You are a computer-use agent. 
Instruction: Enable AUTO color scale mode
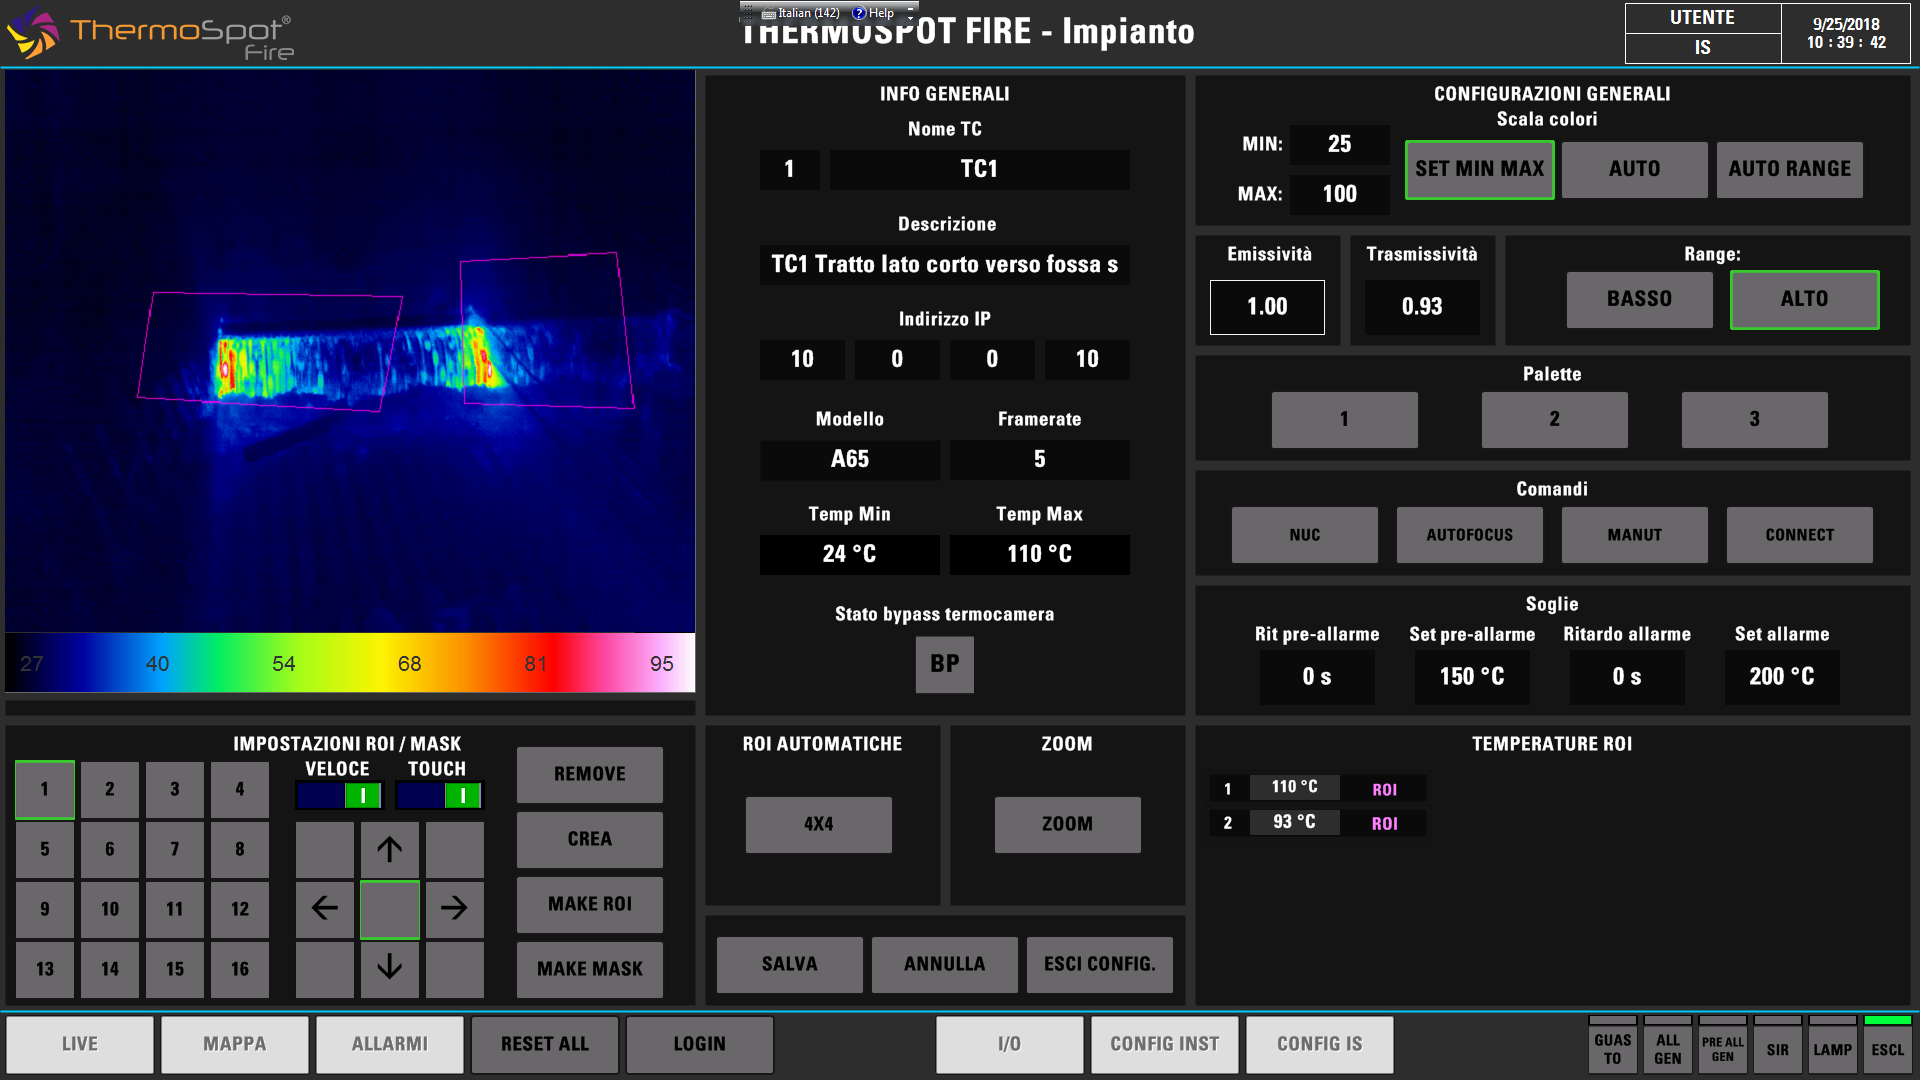click(x=1634, y=169)
